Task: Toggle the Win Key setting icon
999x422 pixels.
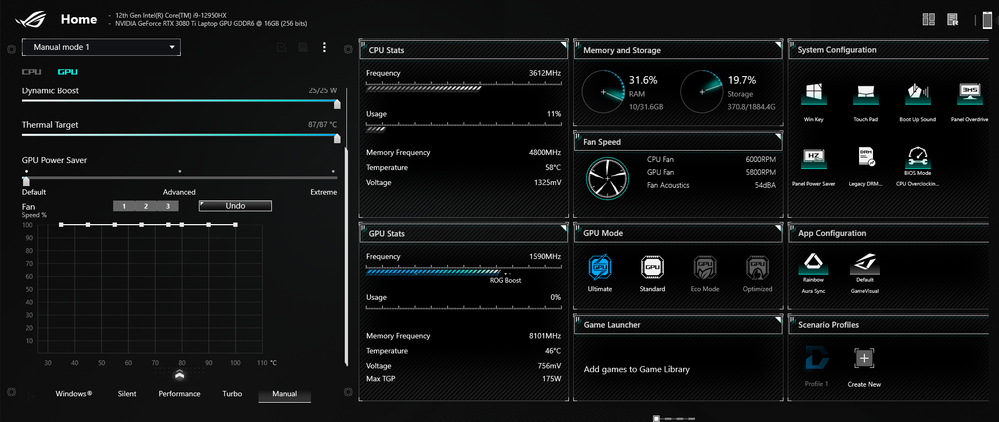Action: coord(814,94)
